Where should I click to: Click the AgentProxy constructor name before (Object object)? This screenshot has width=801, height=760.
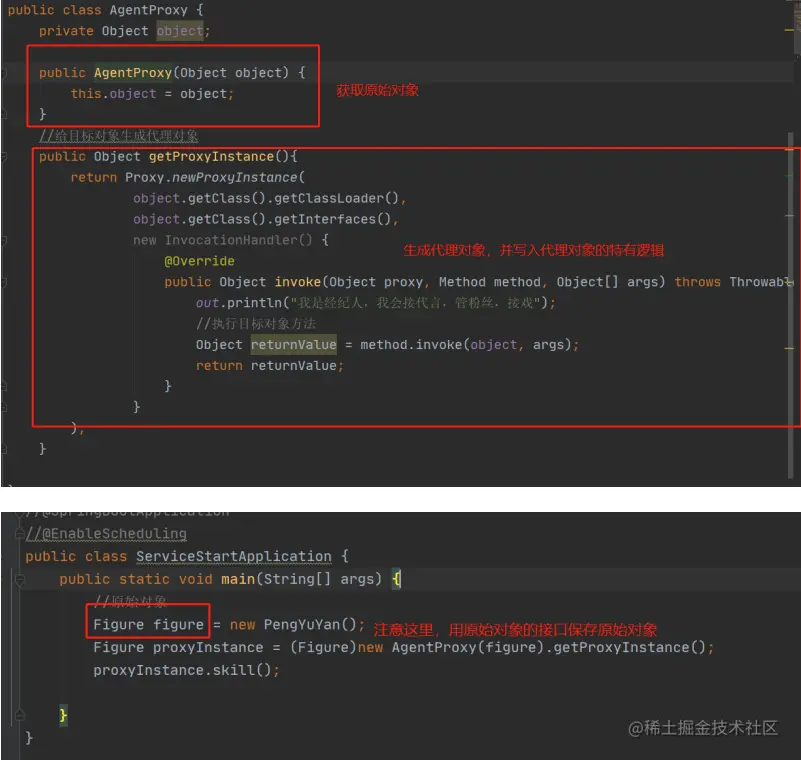pyautogui.click(x=133, y=73)
